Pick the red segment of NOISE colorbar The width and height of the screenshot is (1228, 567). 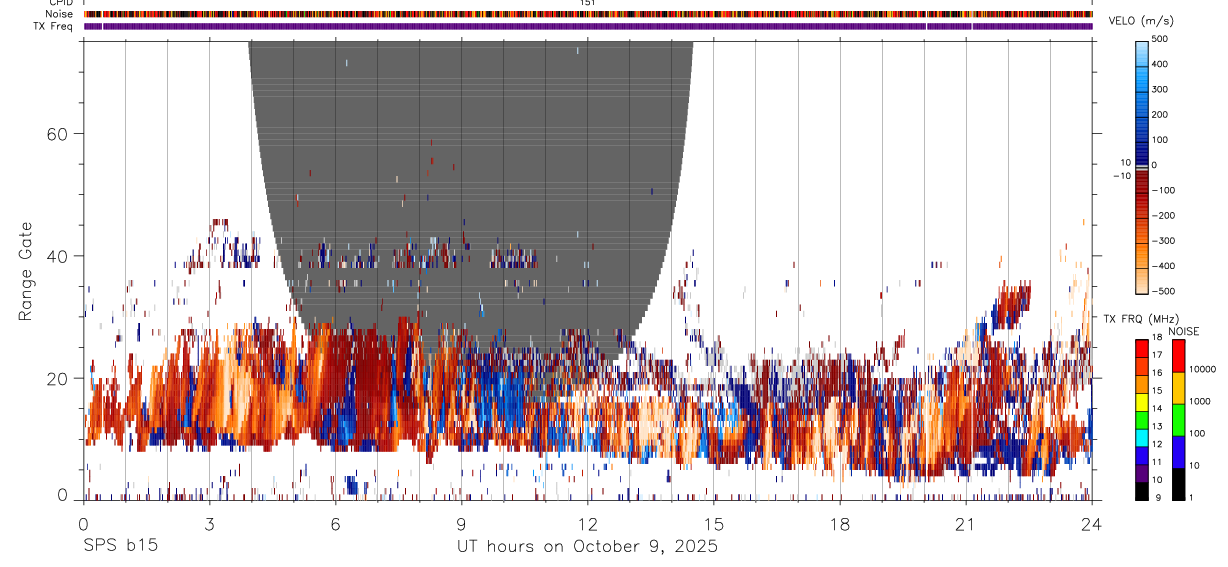pyautogui.click(x=1178, y=356)
